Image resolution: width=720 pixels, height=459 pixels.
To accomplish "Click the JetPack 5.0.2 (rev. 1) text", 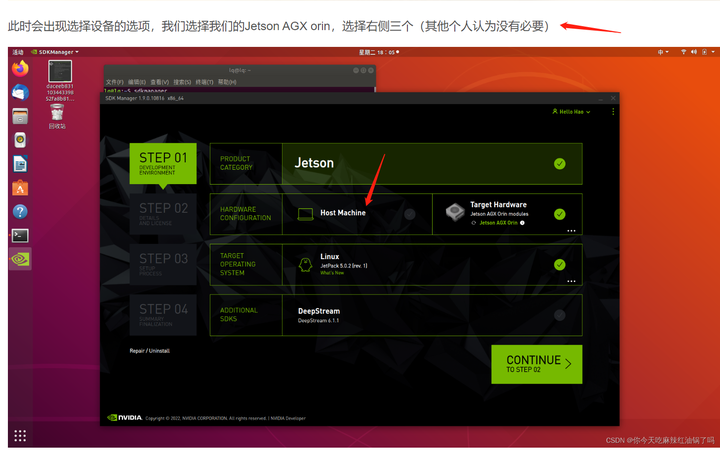I will [x=343, y=266].
